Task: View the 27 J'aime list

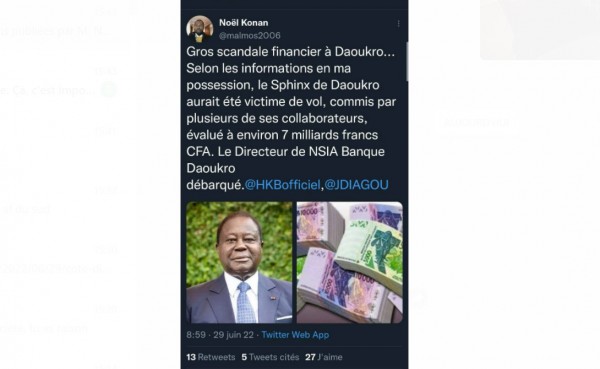Action: point(324,357)
